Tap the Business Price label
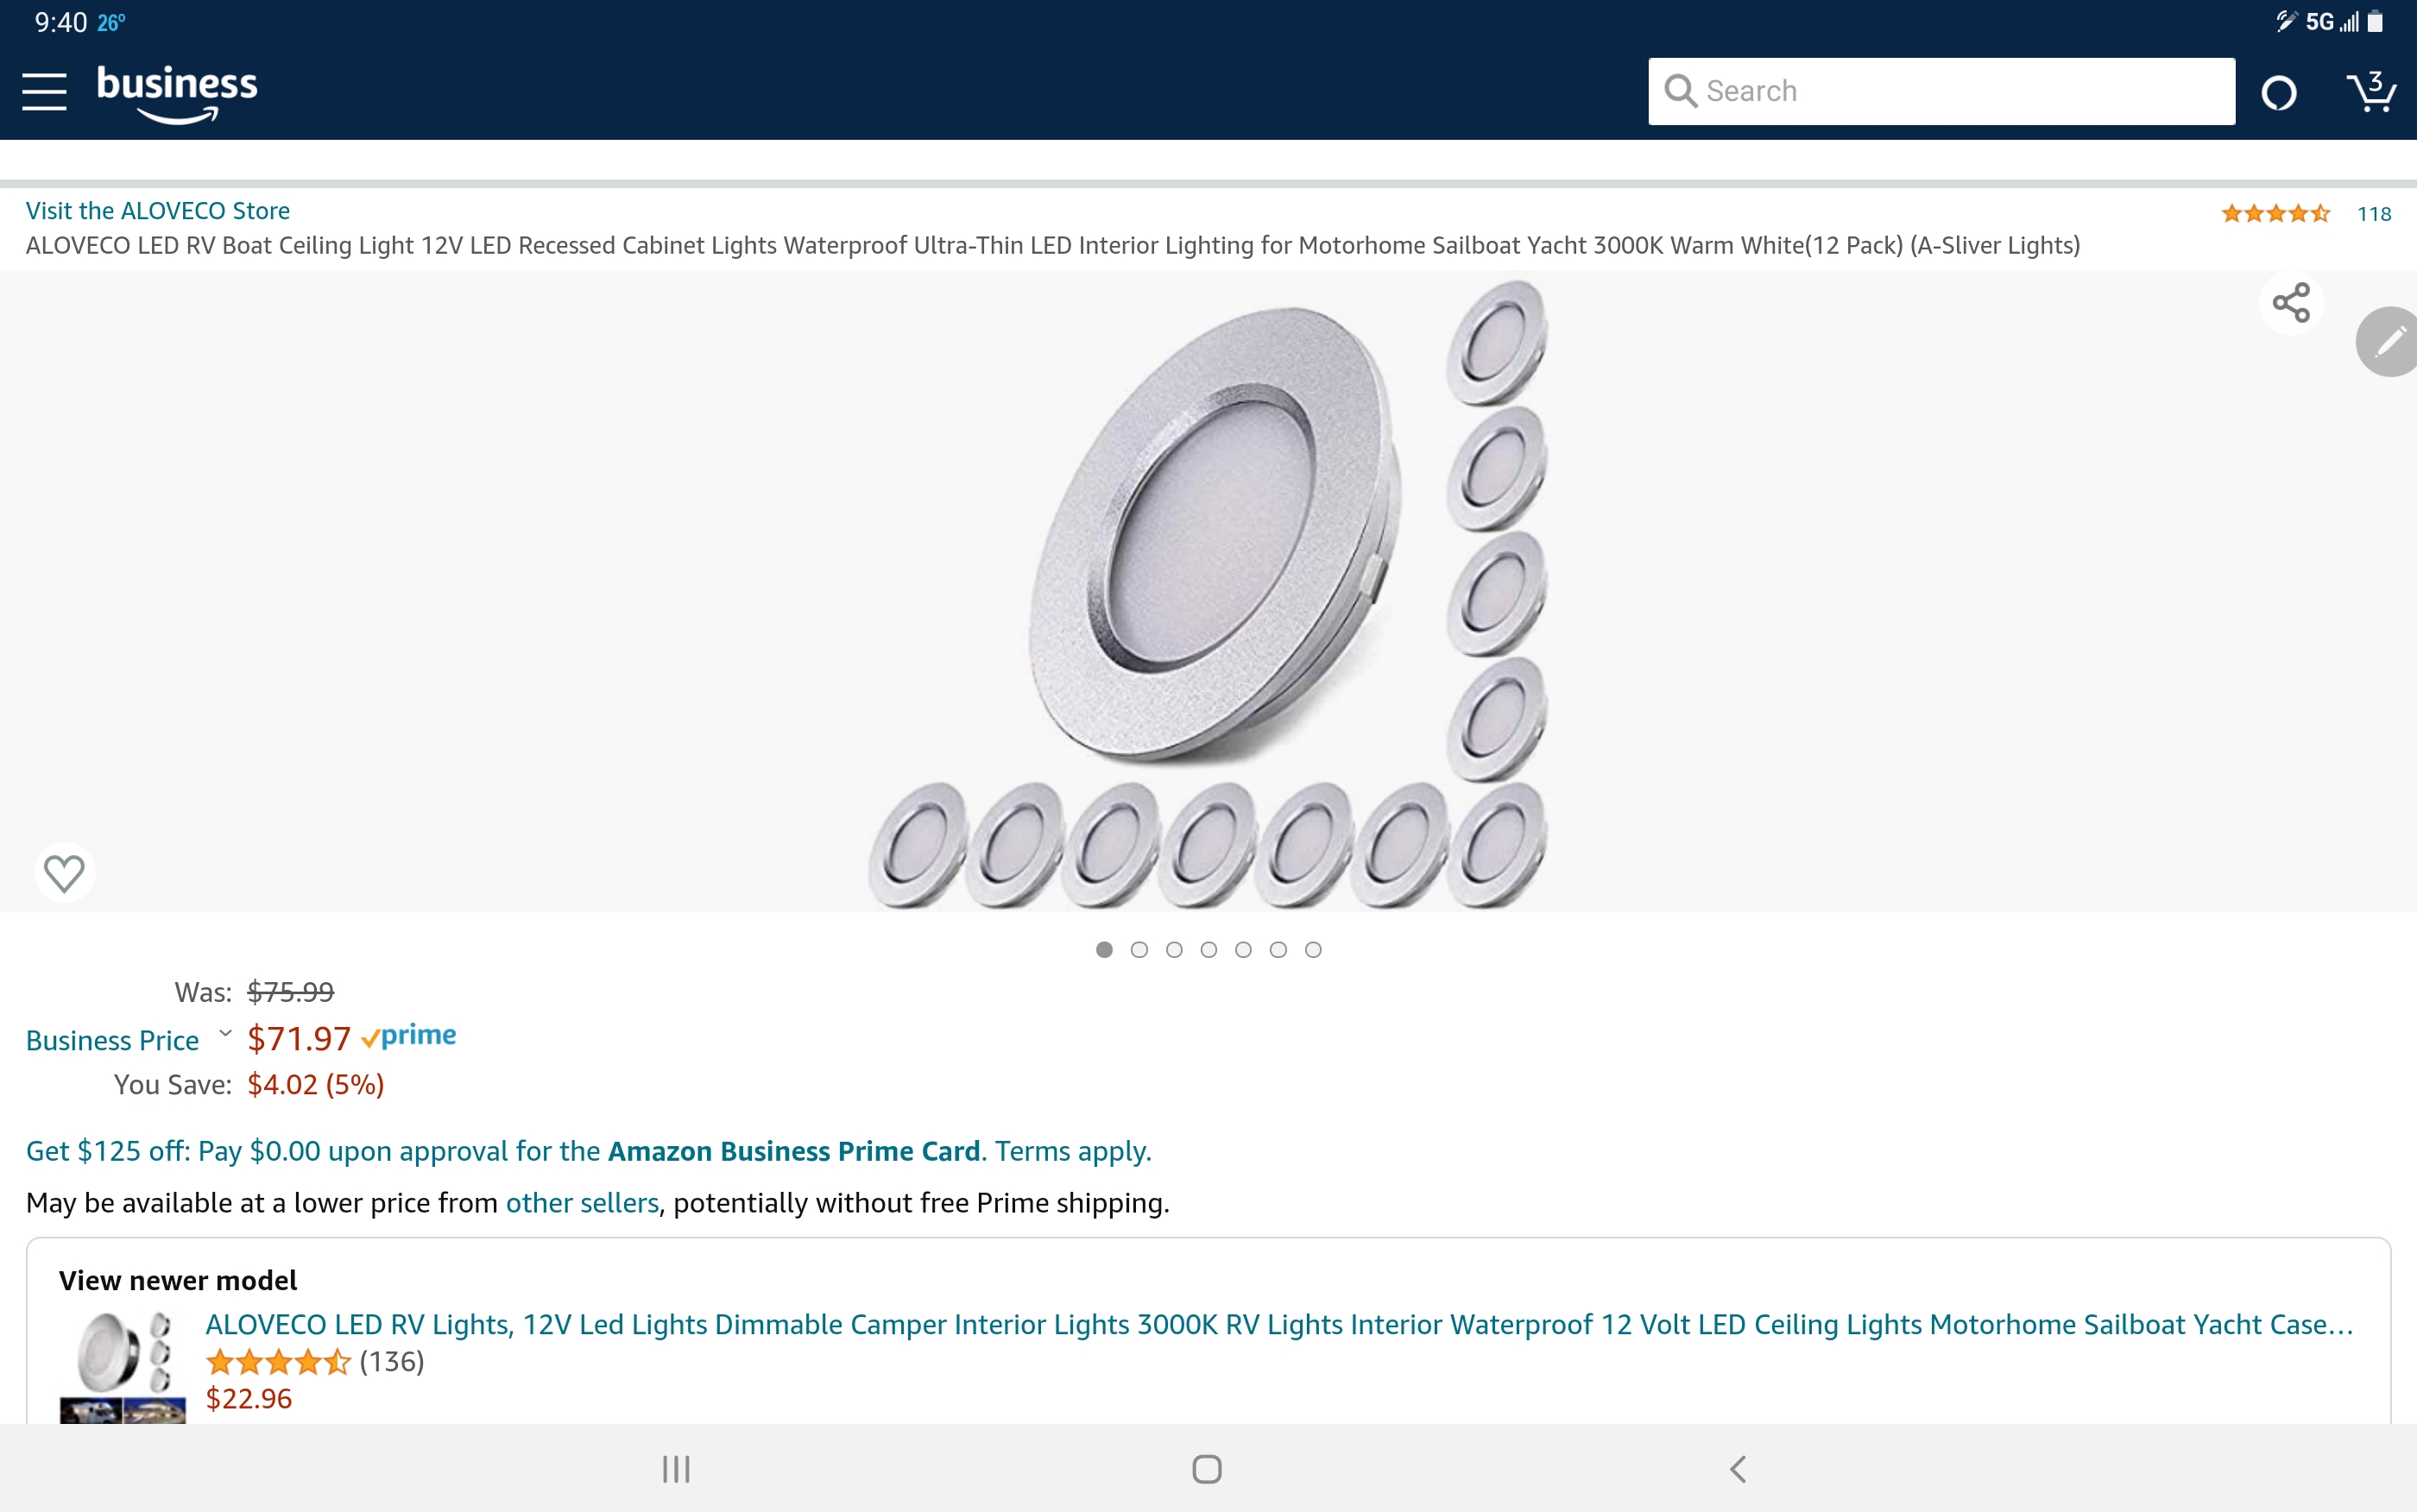The image size is (2417, 1512). (113, 1040)
